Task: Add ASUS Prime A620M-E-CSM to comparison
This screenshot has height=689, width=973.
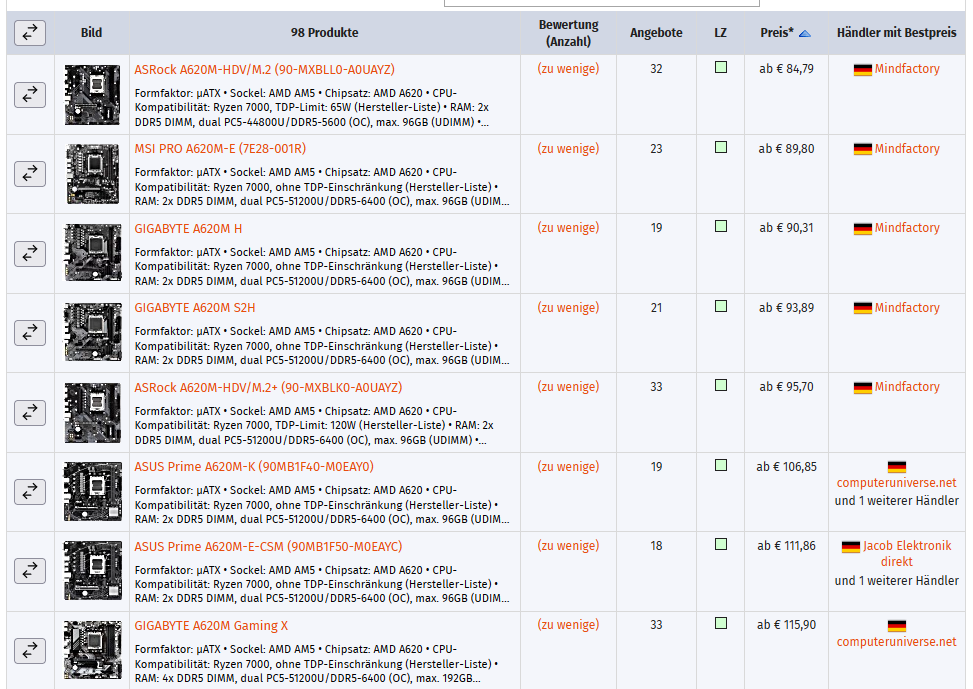Action: coord(30,571)
